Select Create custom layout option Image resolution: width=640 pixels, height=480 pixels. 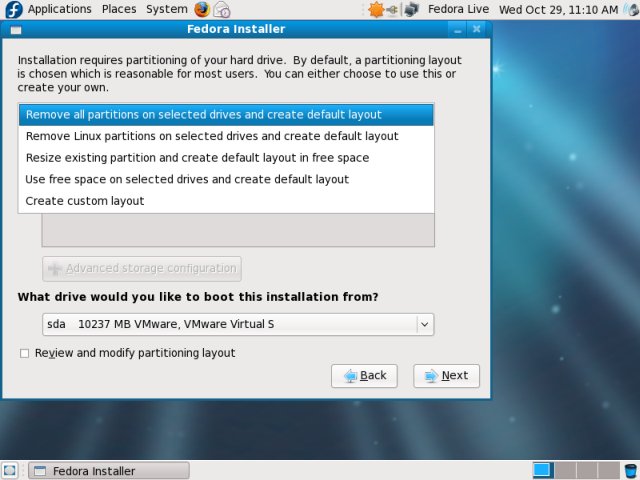tap(226, 201)
